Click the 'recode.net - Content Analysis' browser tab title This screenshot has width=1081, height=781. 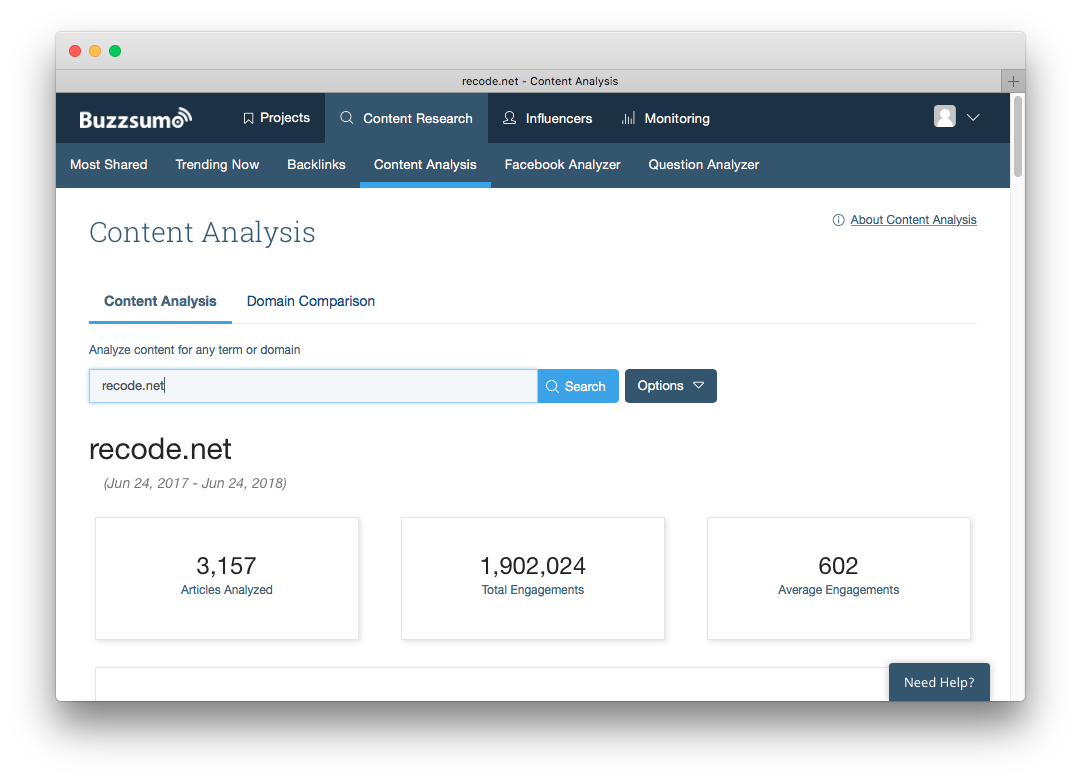point(540,81)
